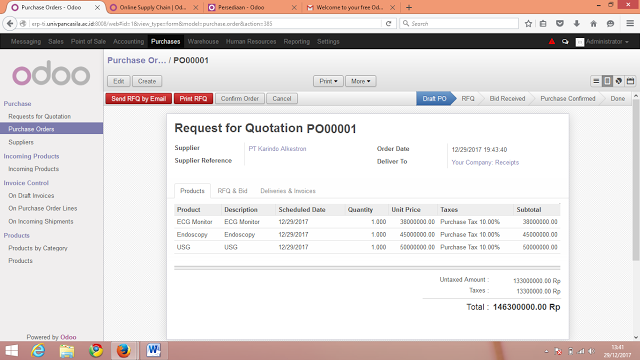Viewport: 640px width, 360px height.
Task: Expand the Print dropdown
Action: pyautogui.click(x=328, y=81)
